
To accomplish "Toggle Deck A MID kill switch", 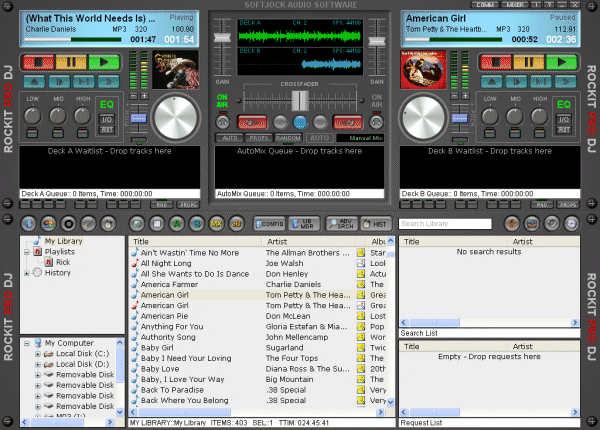I will [x=58, y=133].
